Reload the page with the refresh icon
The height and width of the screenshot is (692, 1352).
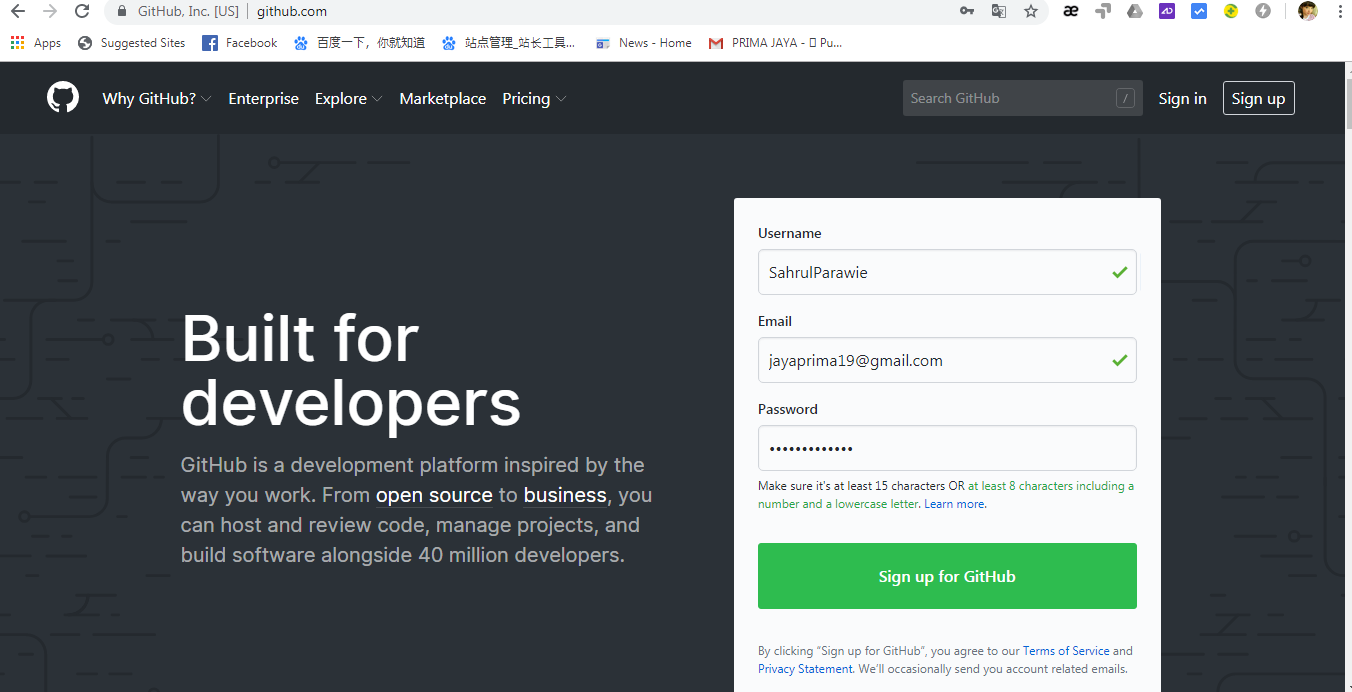83,11
